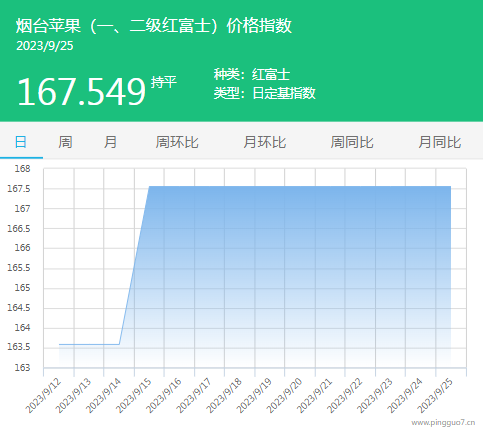483x433 pixels.
Task: Switch to the 周 weekly tab
Action: [x=65, y=142]
